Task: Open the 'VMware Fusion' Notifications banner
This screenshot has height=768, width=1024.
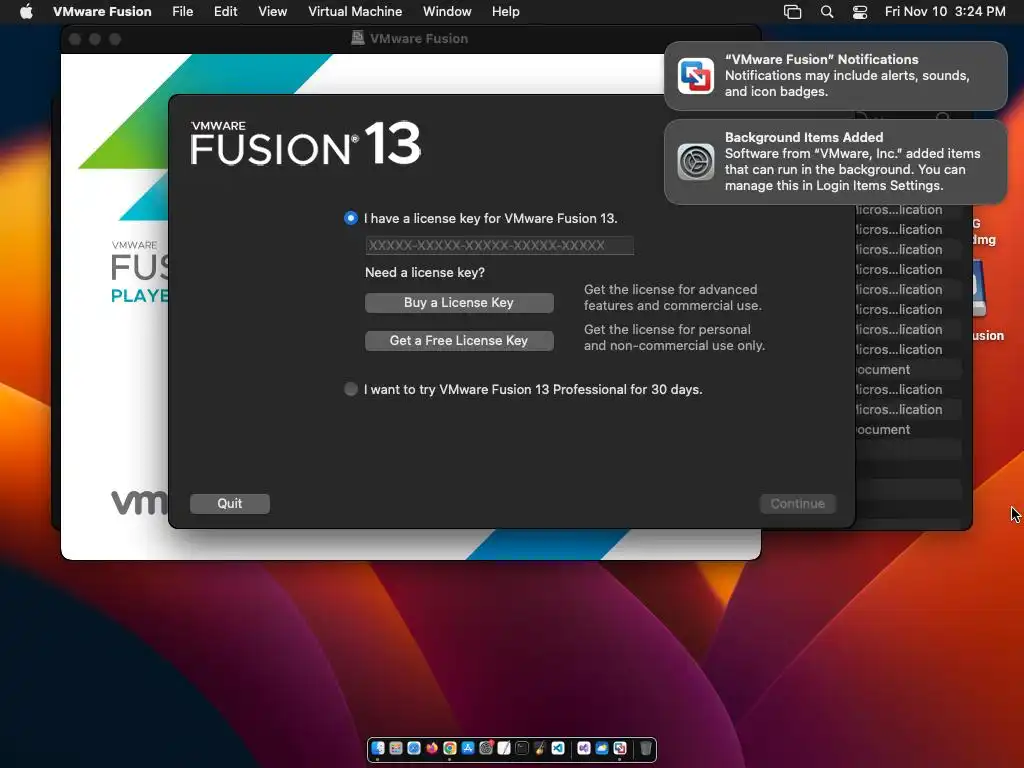Action: point(835,76)
